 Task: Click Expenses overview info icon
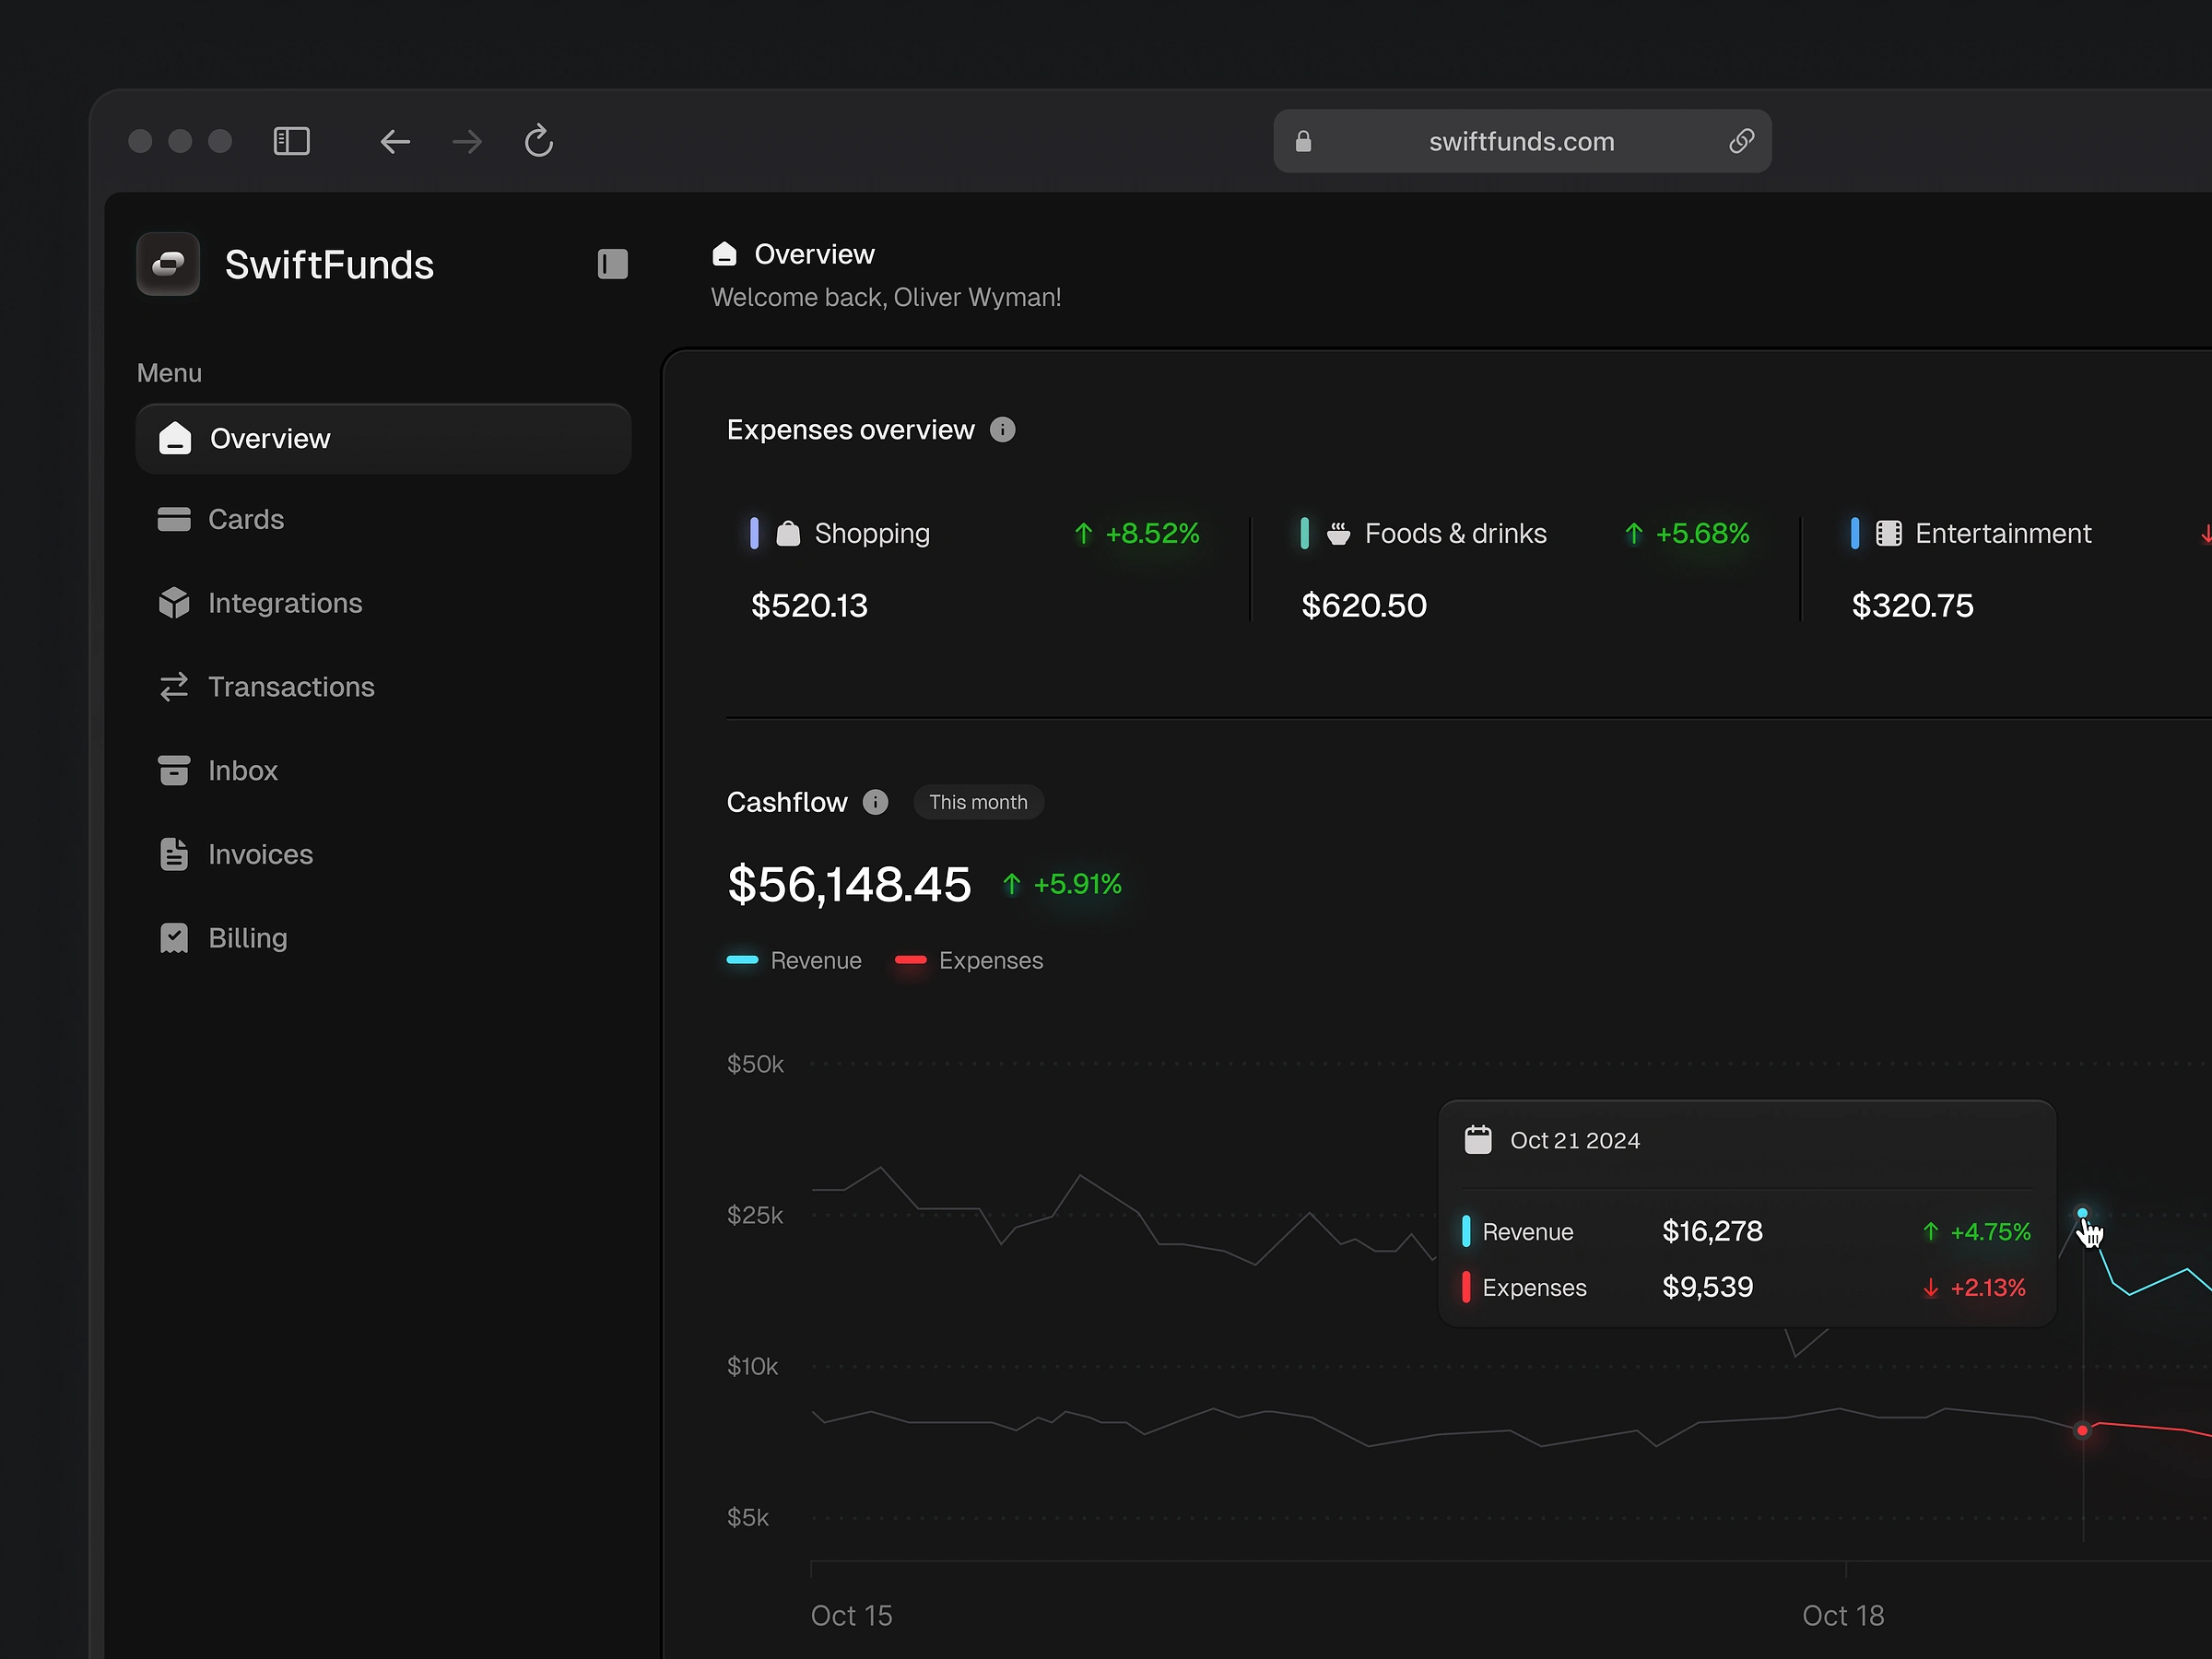[1002, 430]
